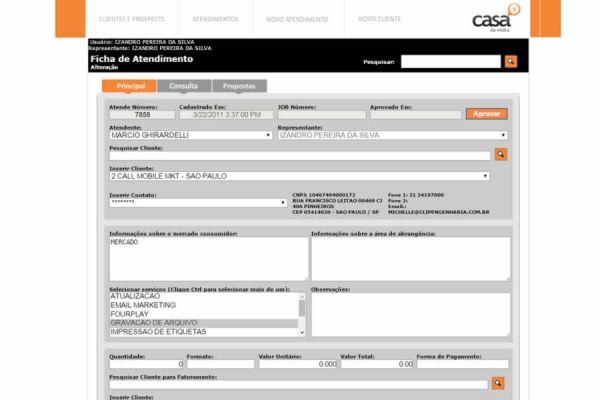600x400 pixels.
Task: Switch to the Principal tab
Action: point(129,86)
